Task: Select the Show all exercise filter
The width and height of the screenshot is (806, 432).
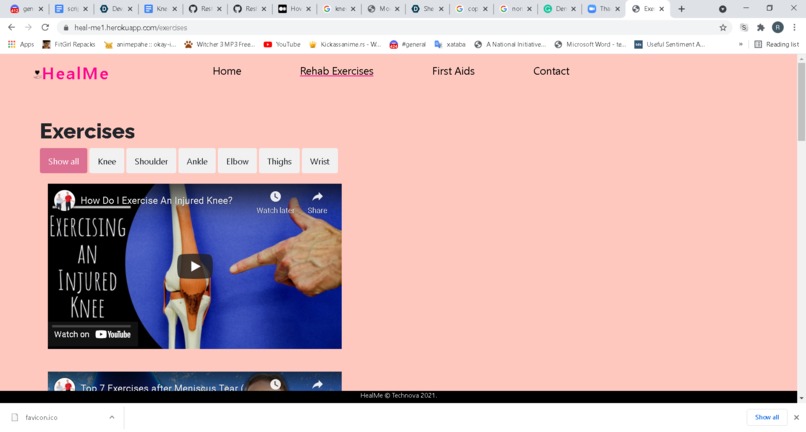Action: [63, 161]
